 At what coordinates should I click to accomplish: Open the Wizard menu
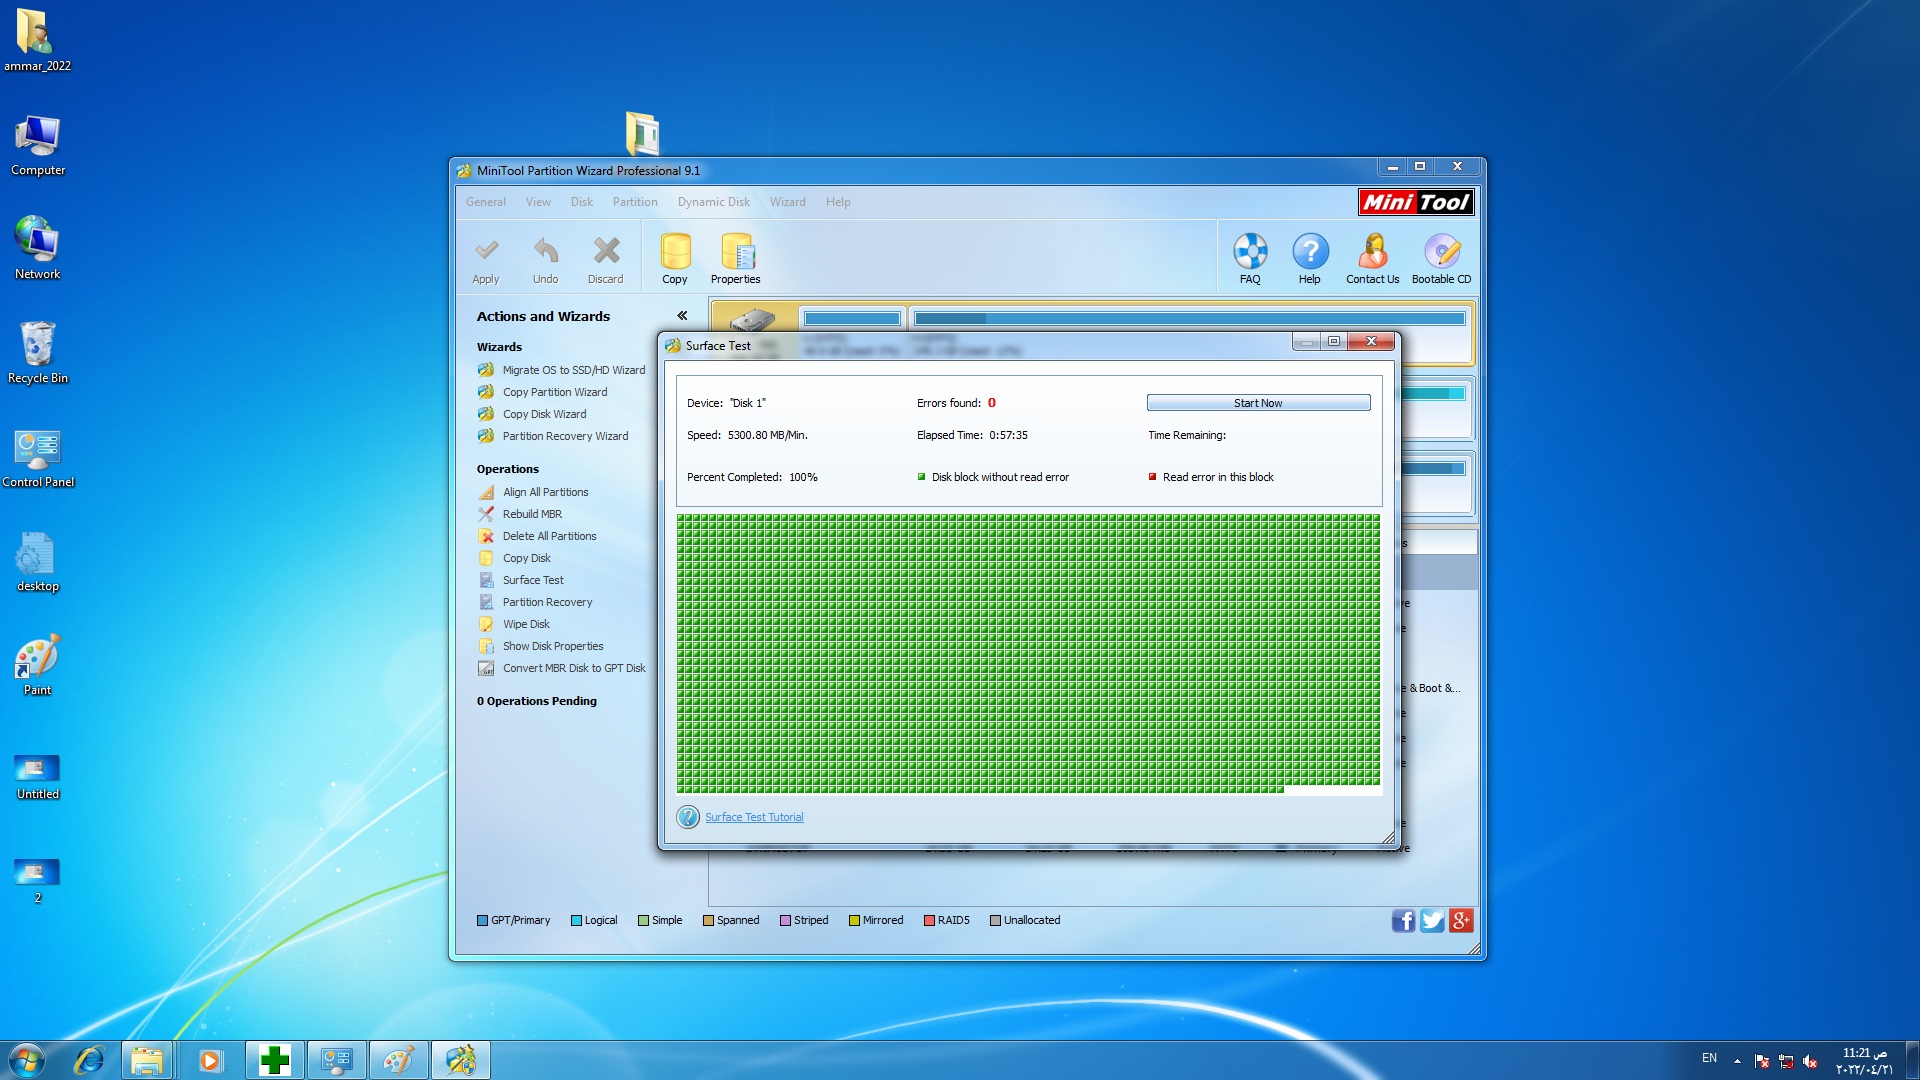coord(788,202)
